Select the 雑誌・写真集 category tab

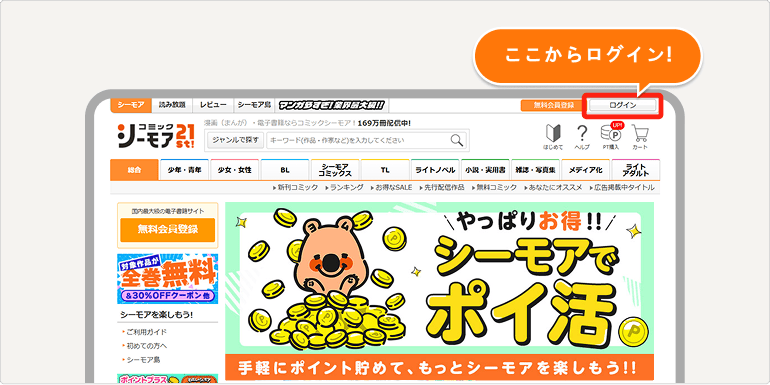click(535, 170)
